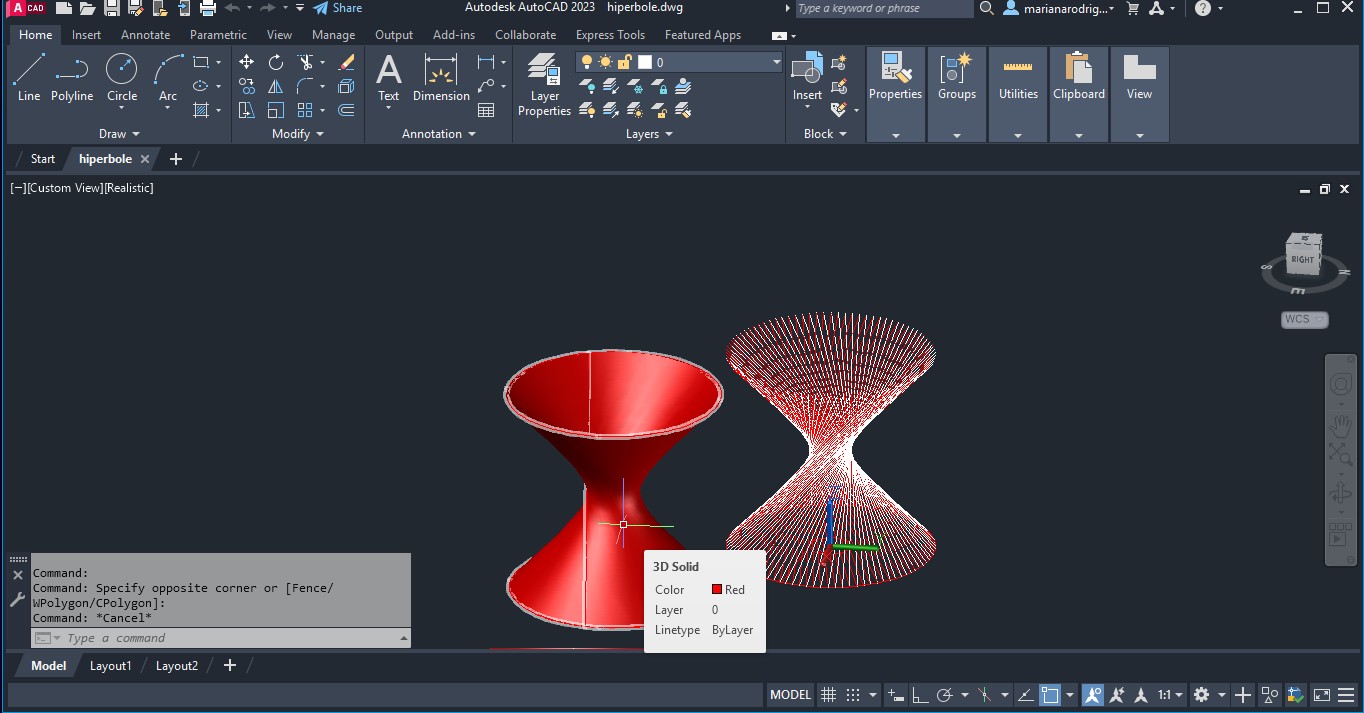The height and width of the screenshot is (713, 1364).
Task: Click the command line input field
Action: 230,638
